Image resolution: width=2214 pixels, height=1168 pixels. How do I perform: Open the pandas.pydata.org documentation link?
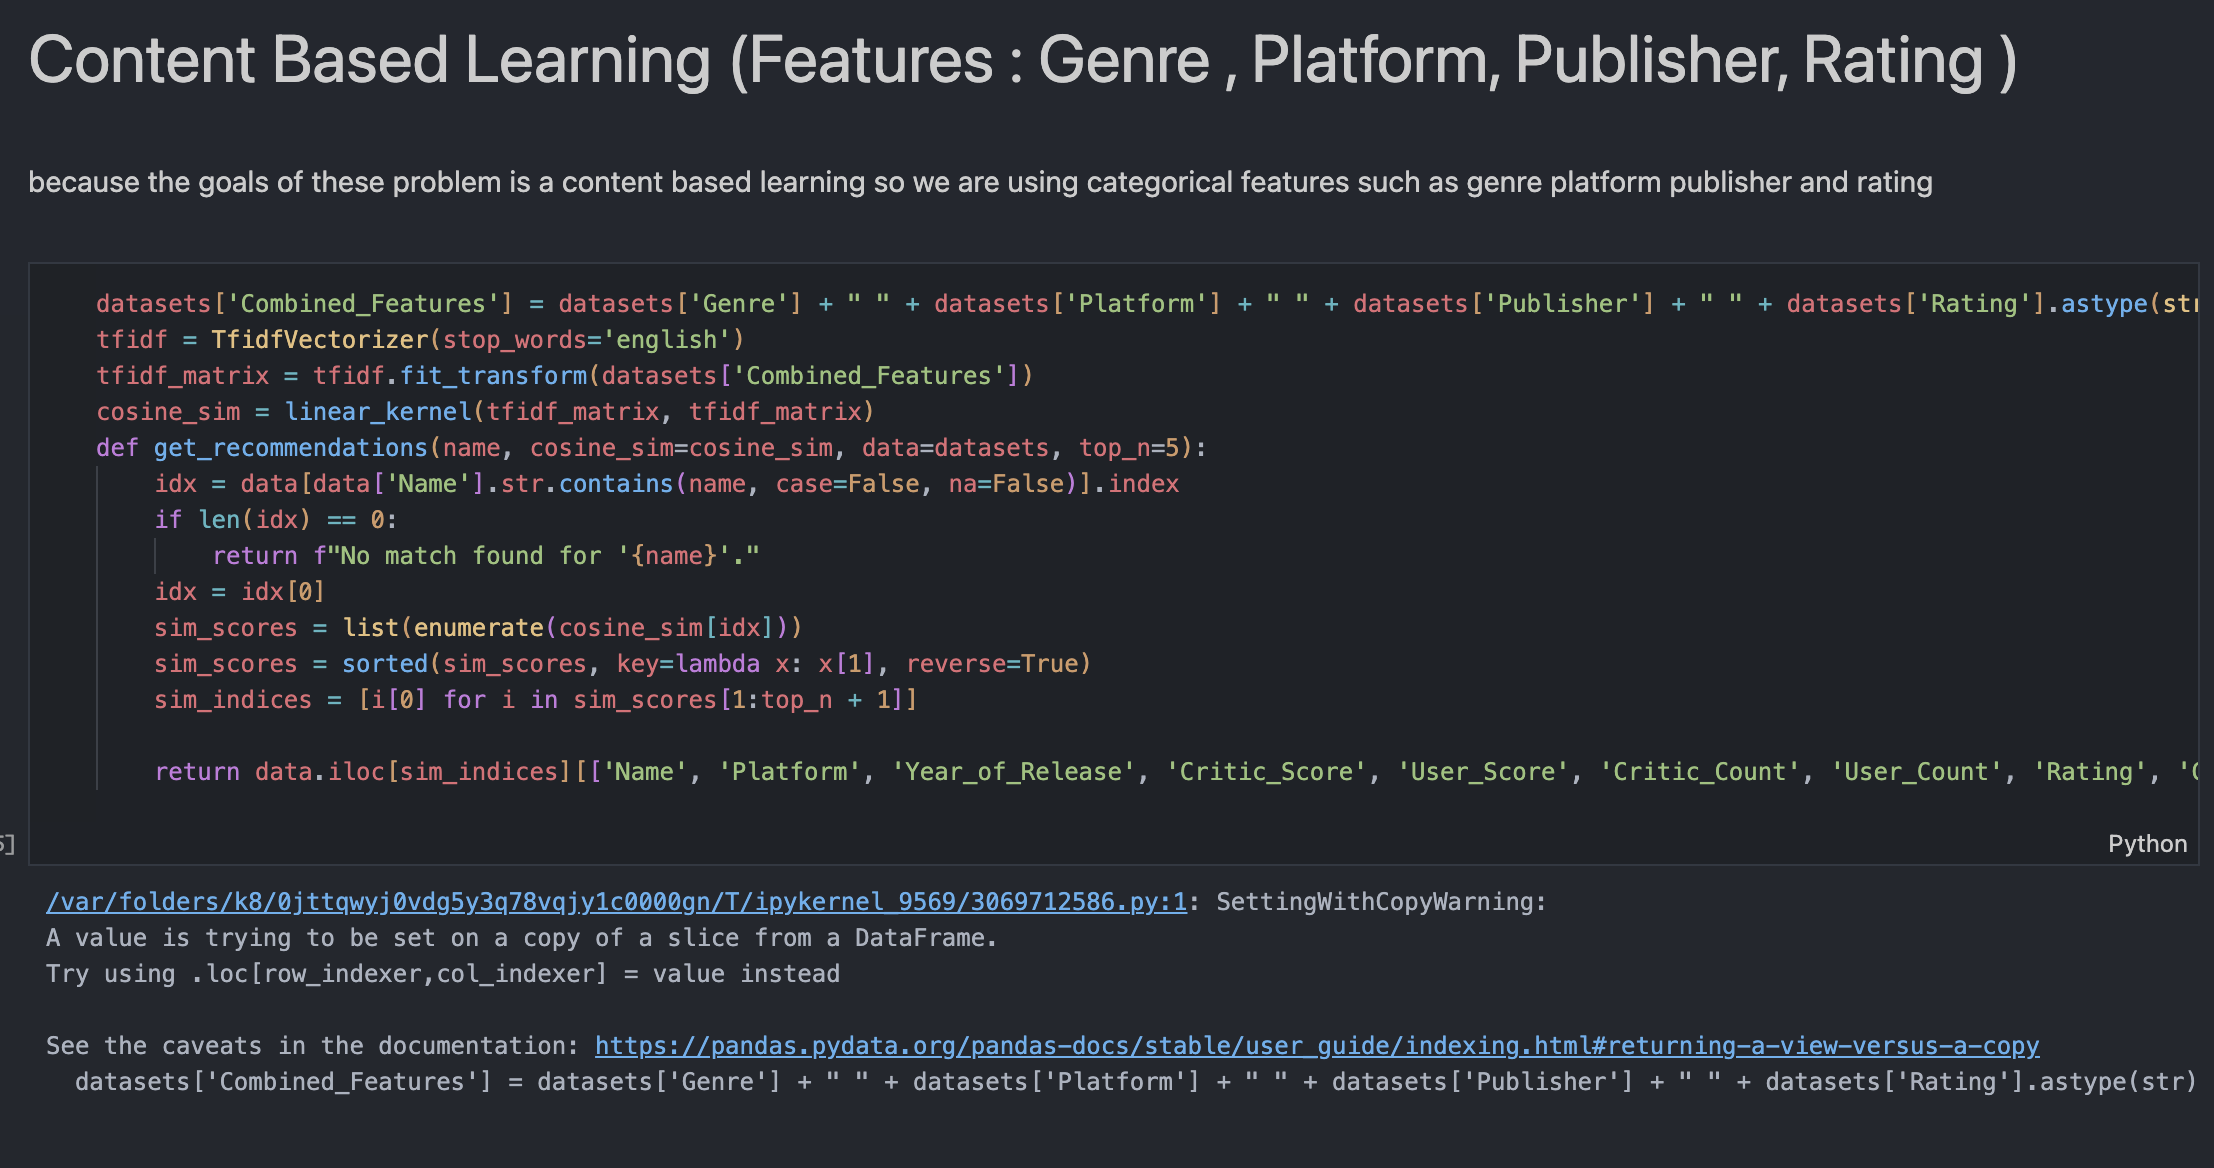coord(1316,1046)
